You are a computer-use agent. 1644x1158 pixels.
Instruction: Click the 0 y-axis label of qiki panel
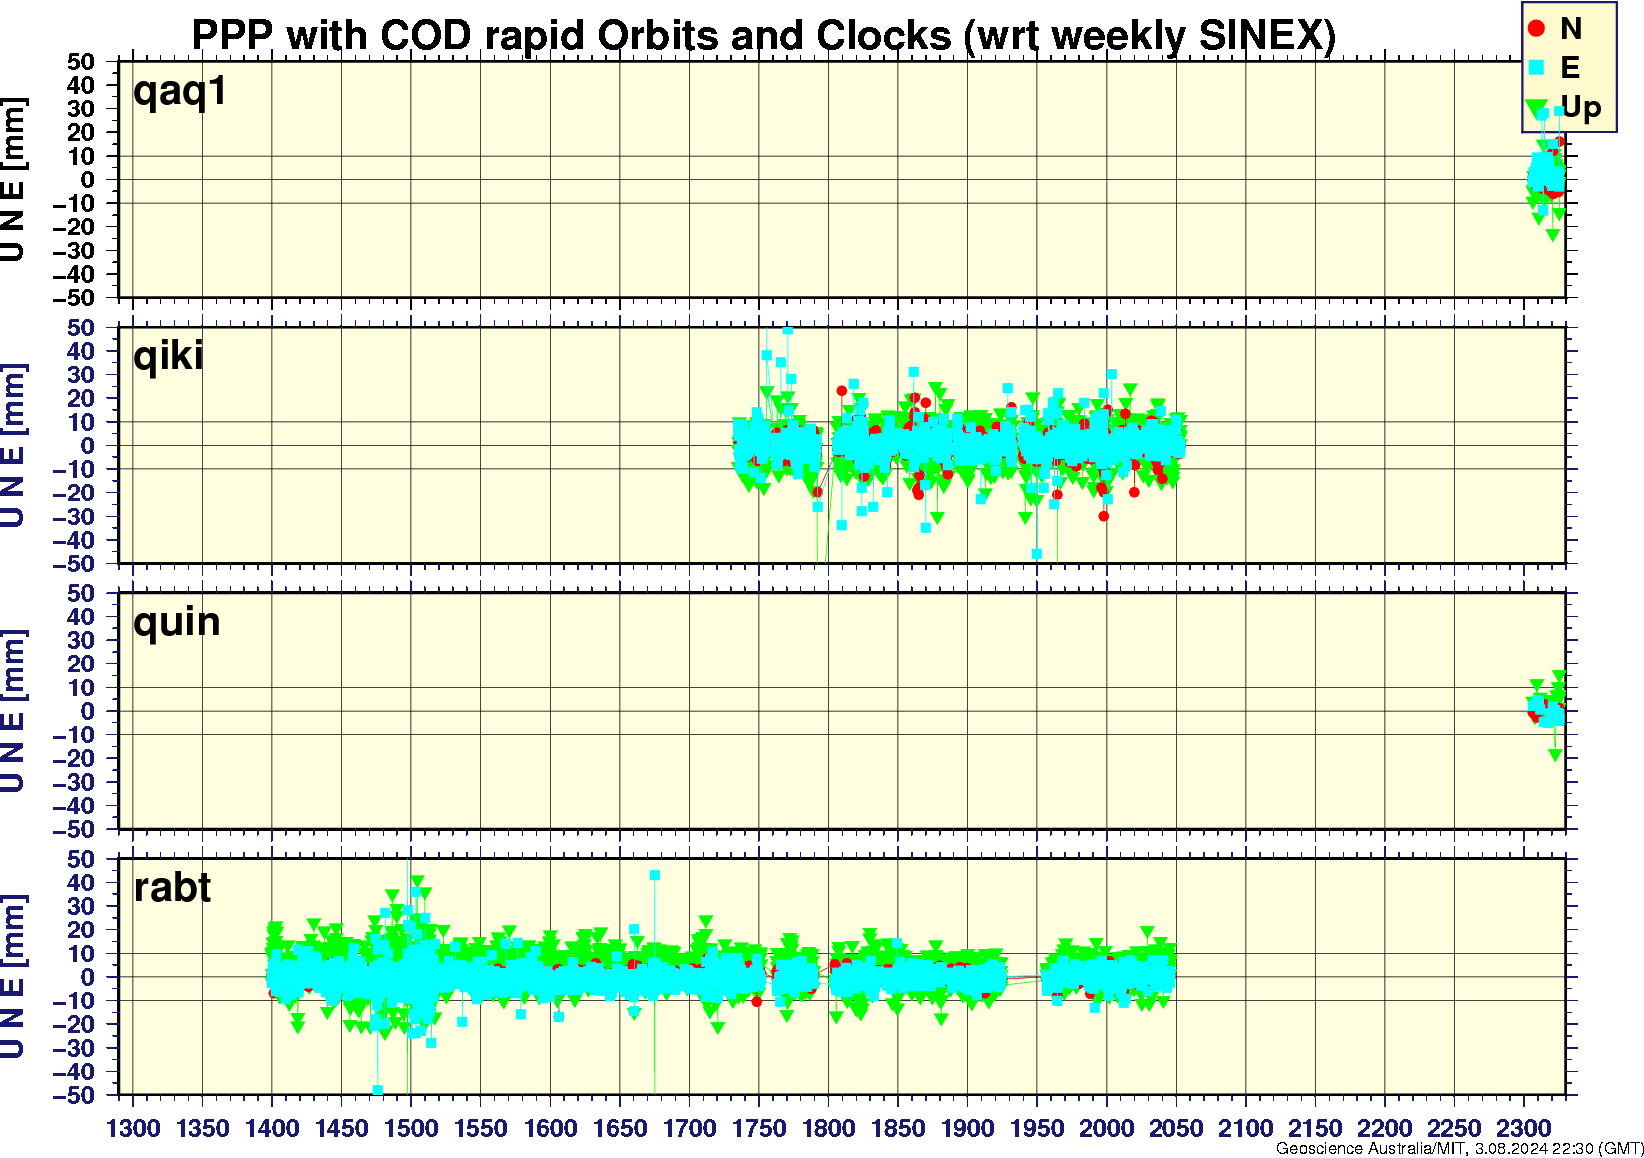pos(89,446)
